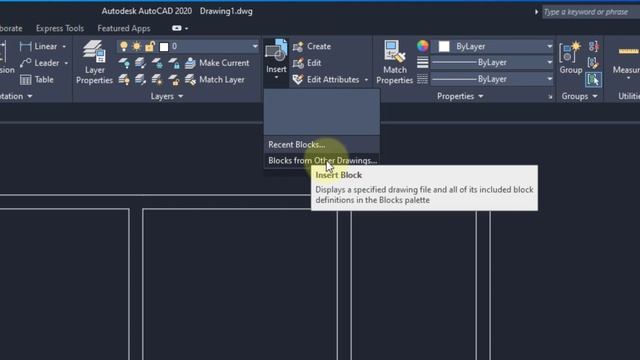Click the Match Layer button
Viewport: 640px width, 360px height.
215,80
